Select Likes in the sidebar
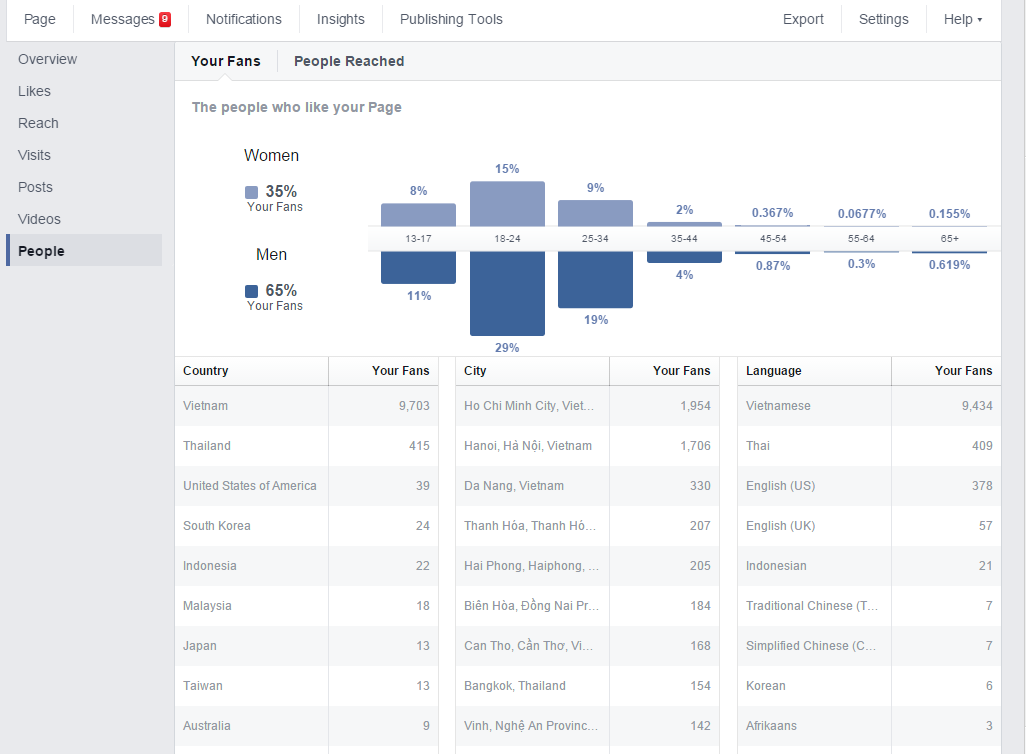The height and width of the screenshot is (754, 1026). point(34,91)
